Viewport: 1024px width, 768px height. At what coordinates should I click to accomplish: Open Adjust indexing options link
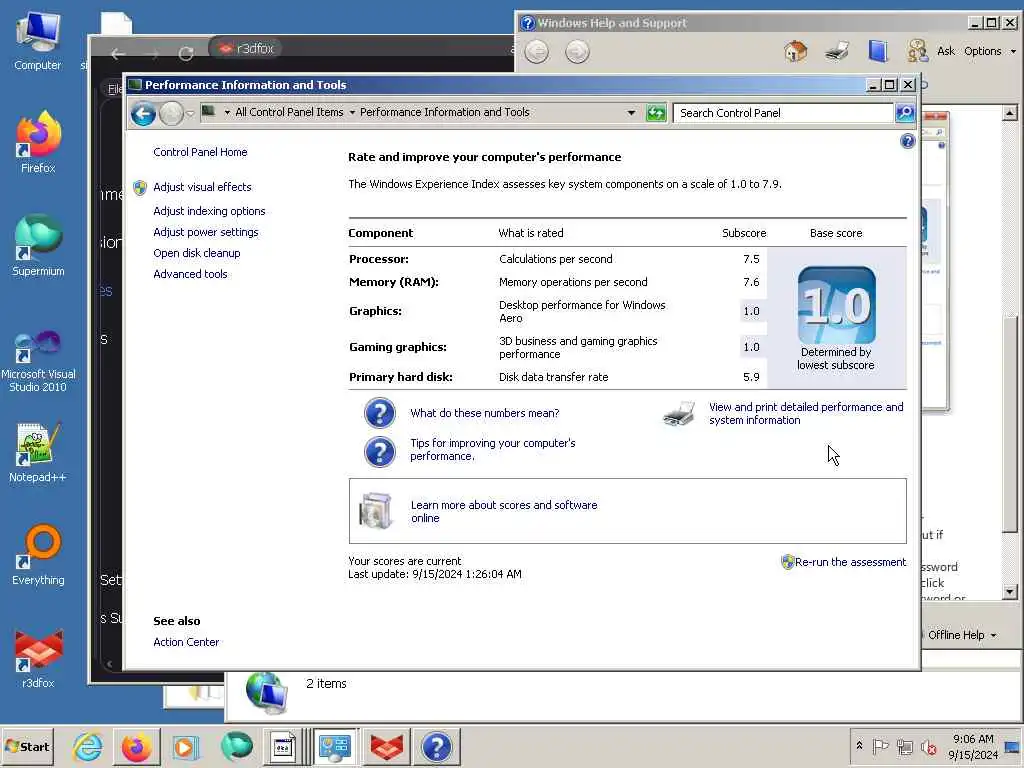(x=209, y=211)
